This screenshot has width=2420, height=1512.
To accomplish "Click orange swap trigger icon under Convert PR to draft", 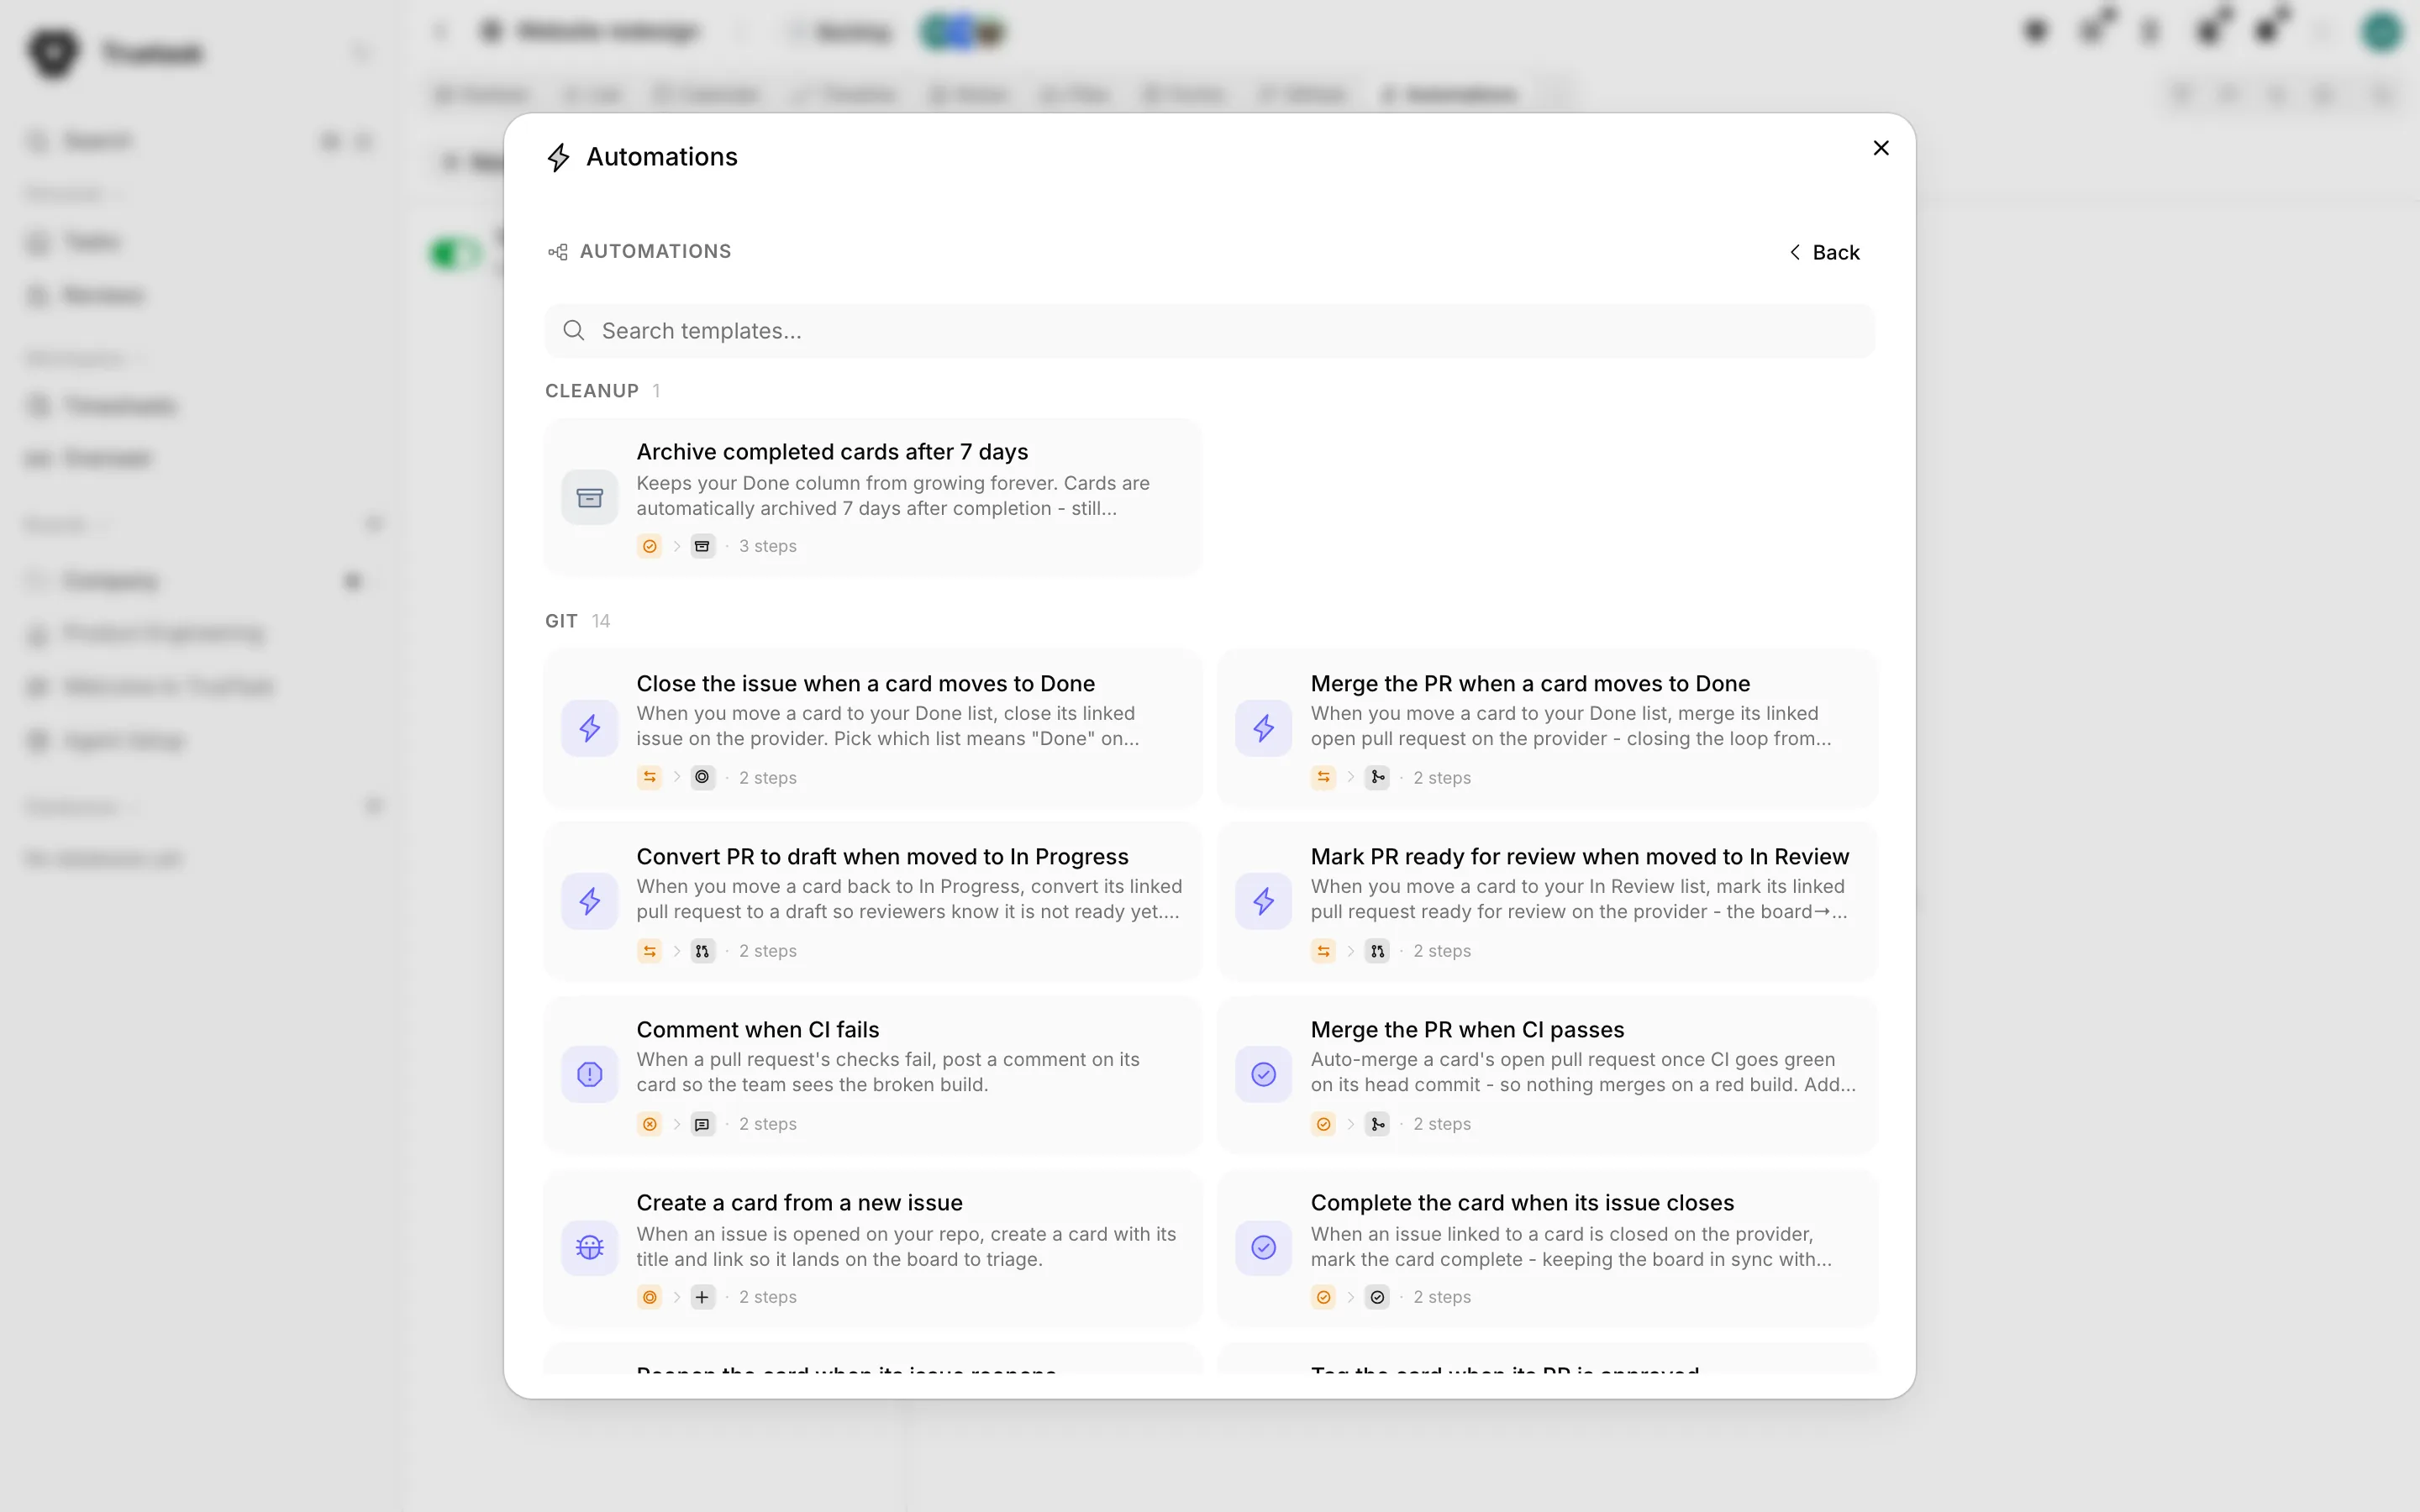I will coord(649,951).
